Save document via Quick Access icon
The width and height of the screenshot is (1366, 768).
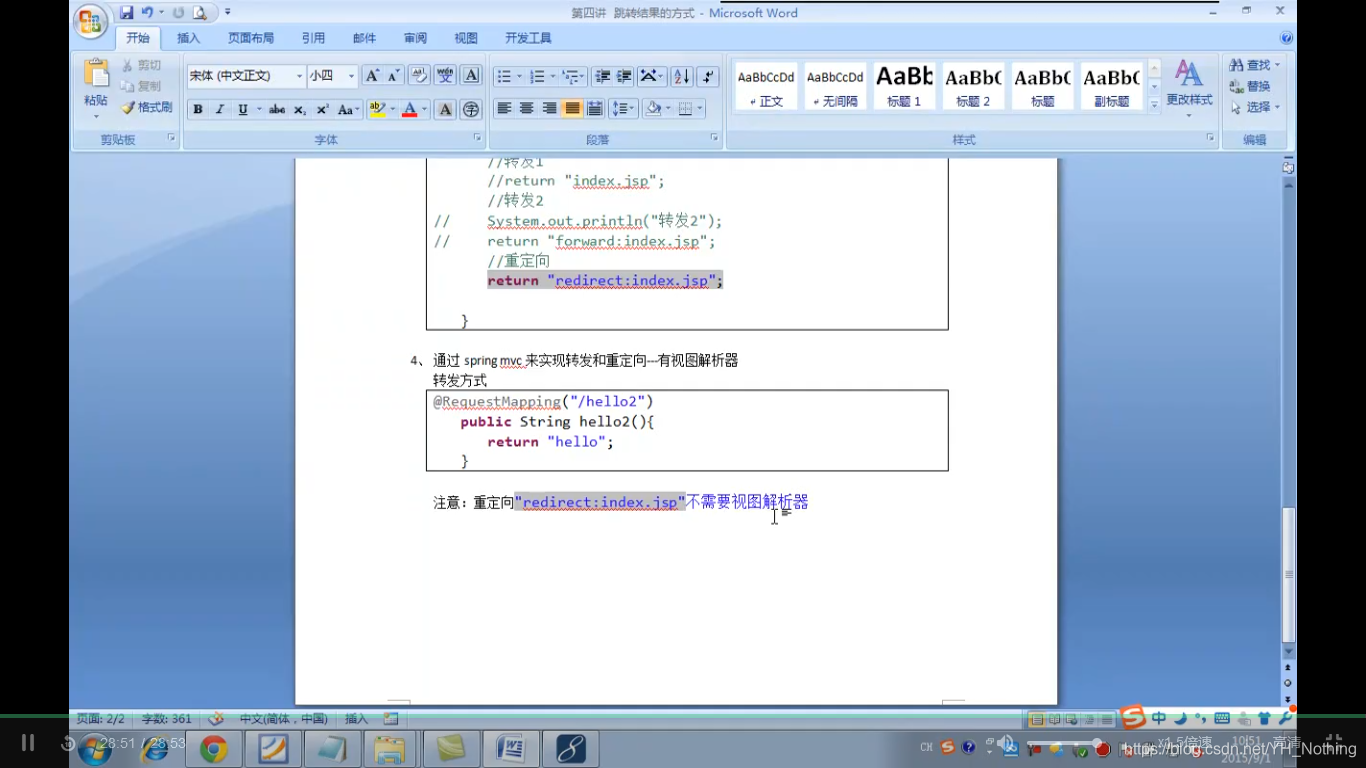pos(126,13)
